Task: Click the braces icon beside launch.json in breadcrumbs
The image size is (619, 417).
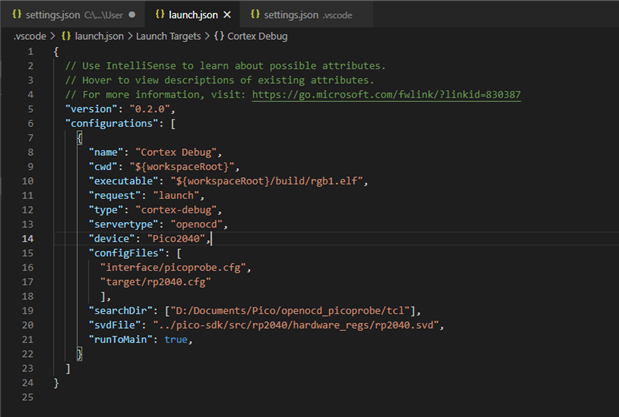Action: (x=67, y=36)
